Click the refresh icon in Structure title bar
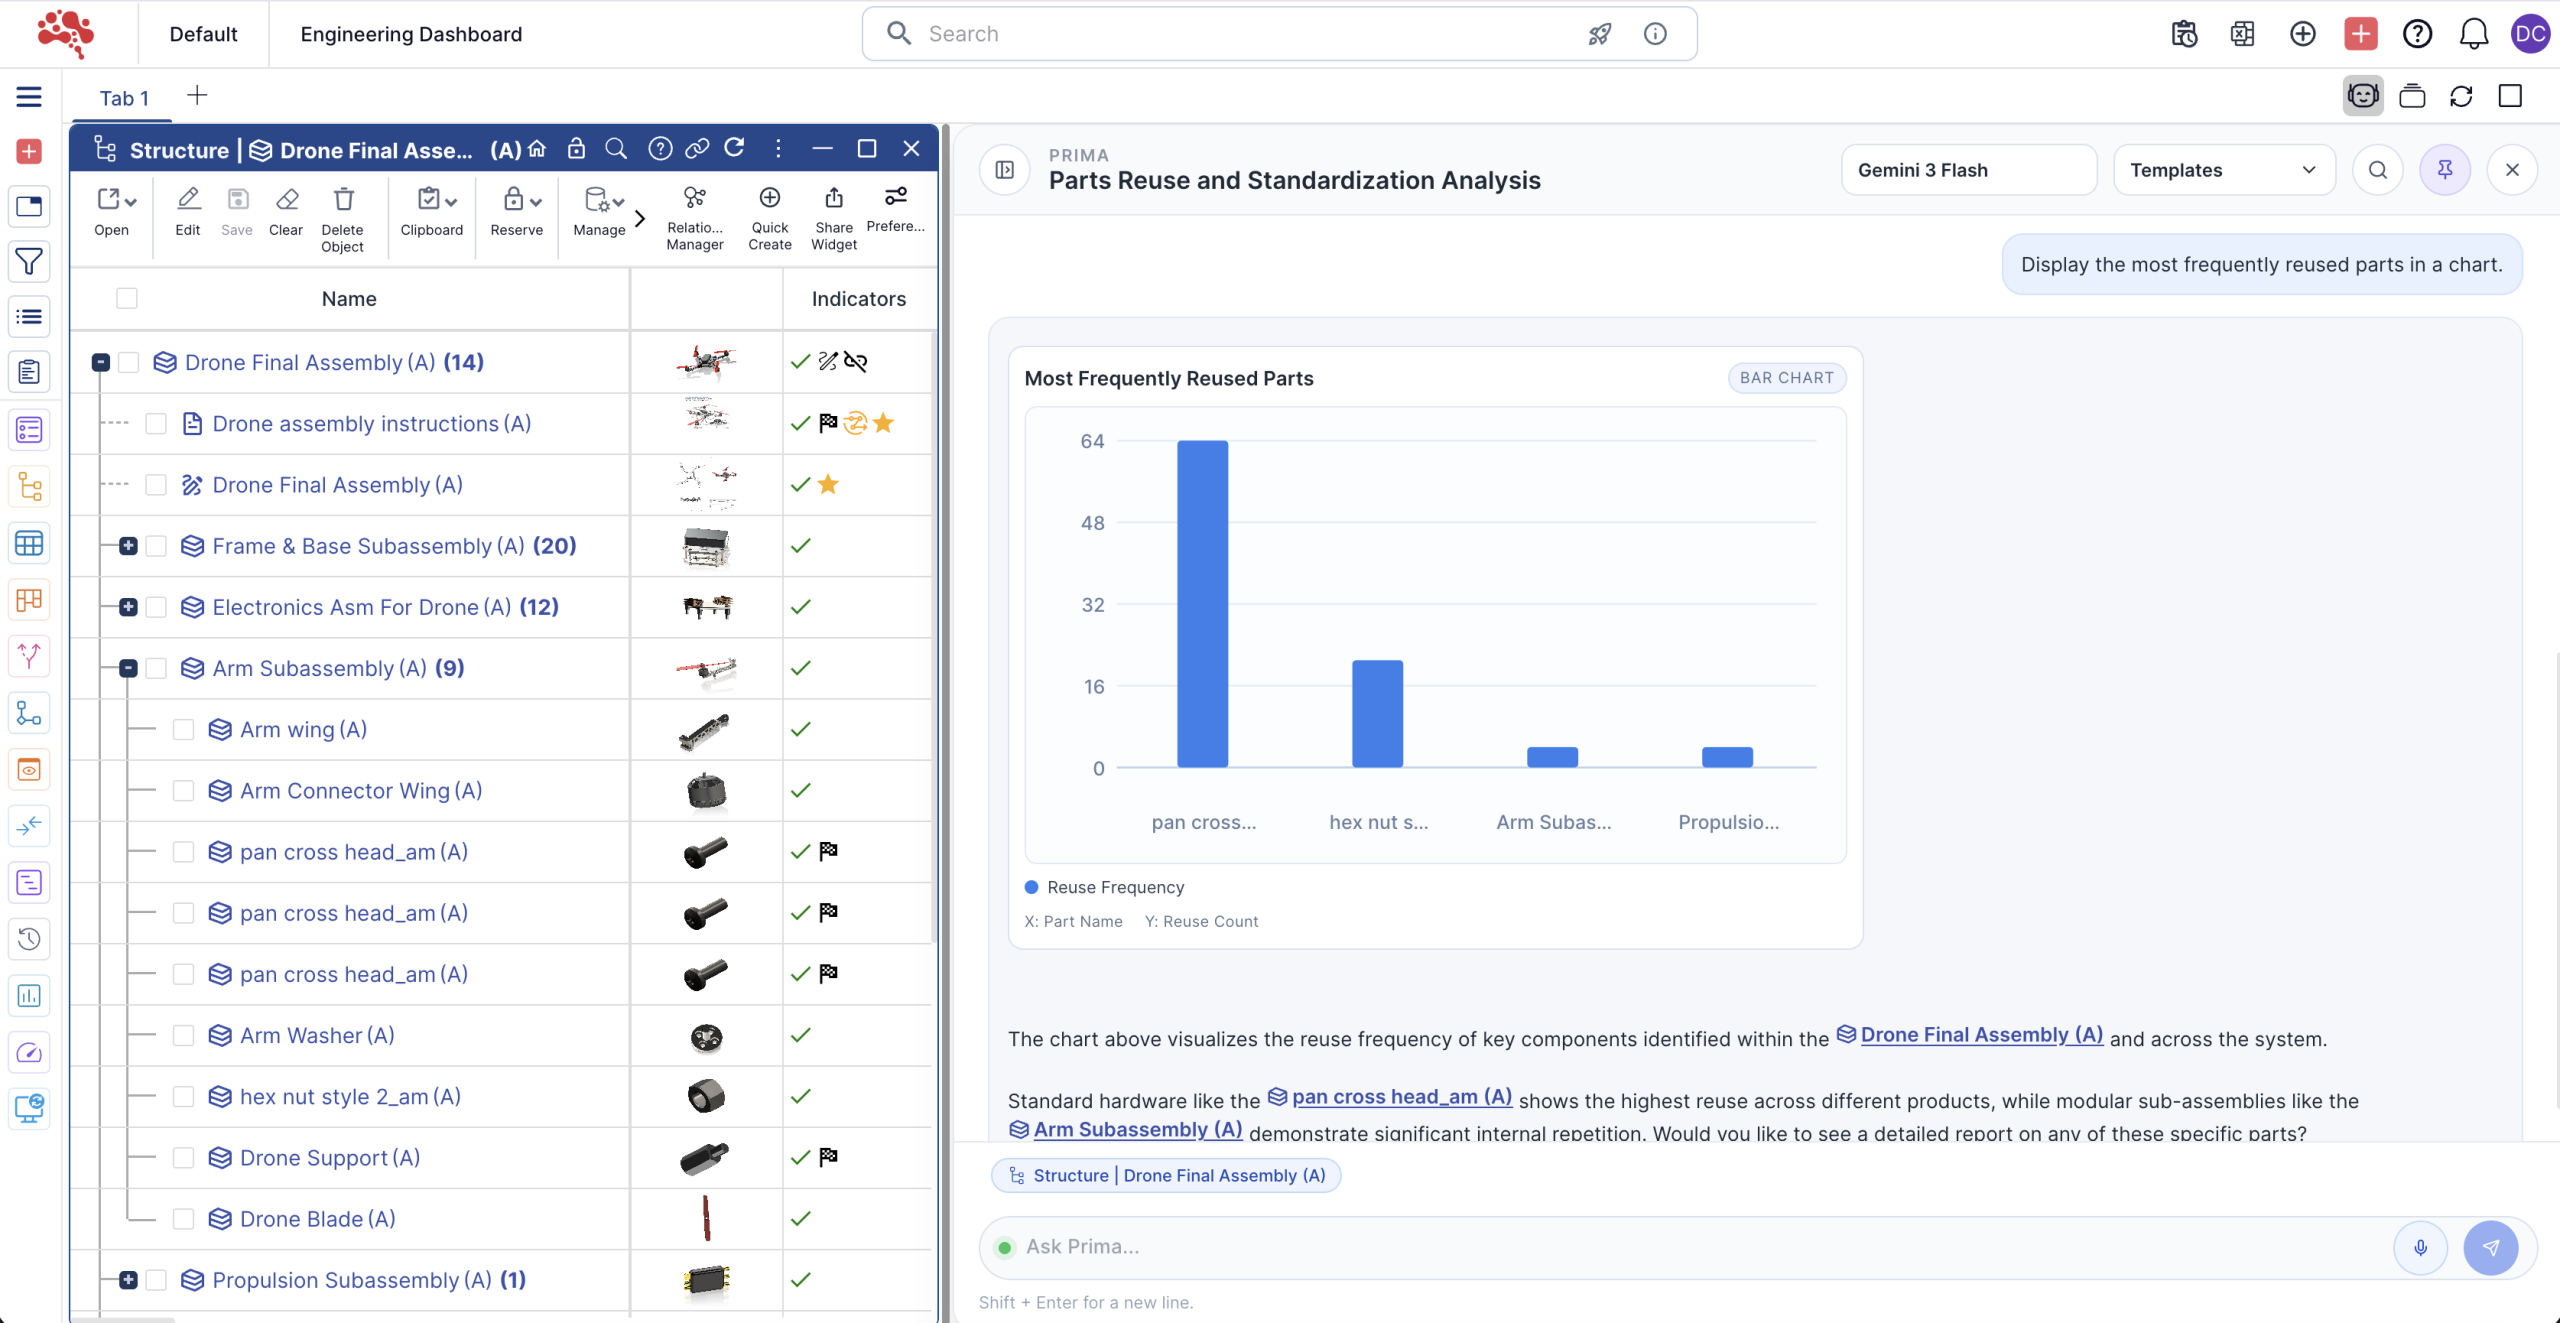Viewport: 2560px width, 1323px height. [x=735, y=149]
